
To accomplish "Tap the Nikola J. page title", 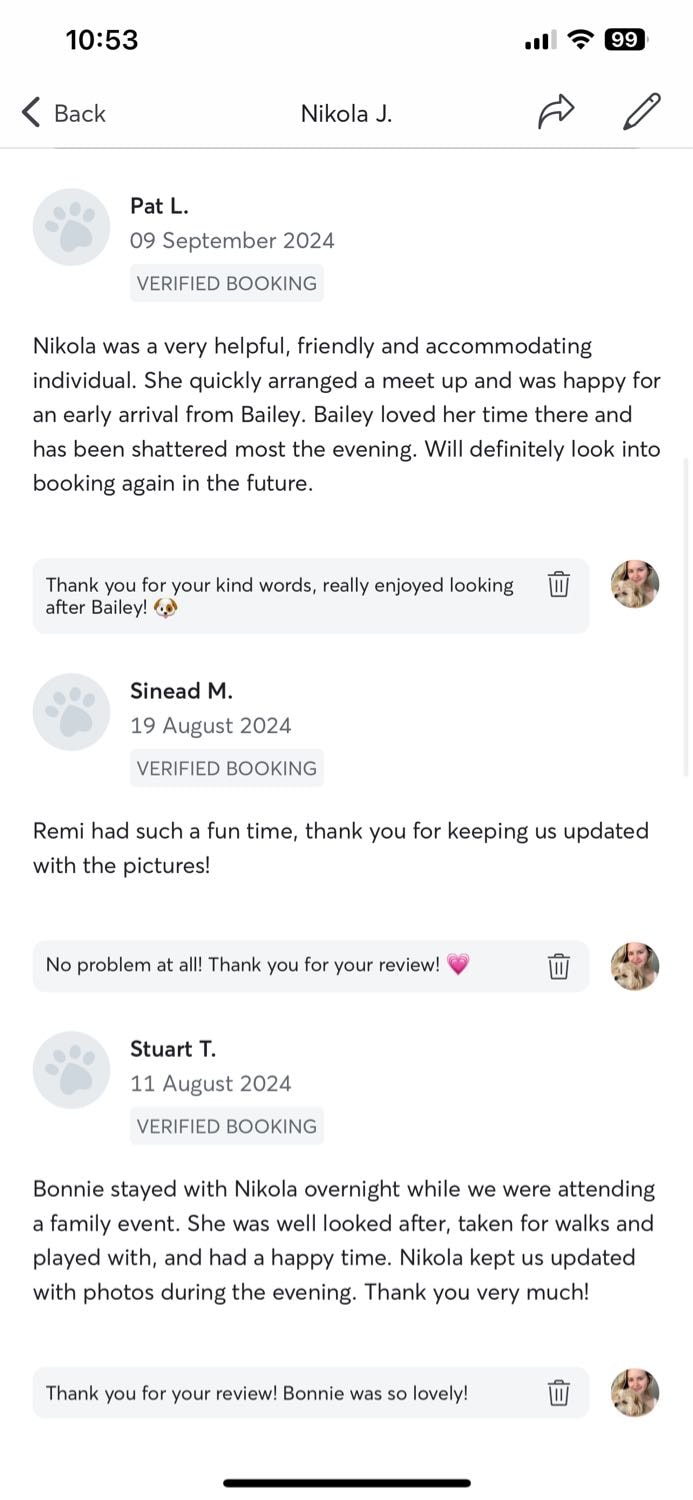I will [346, 114].
